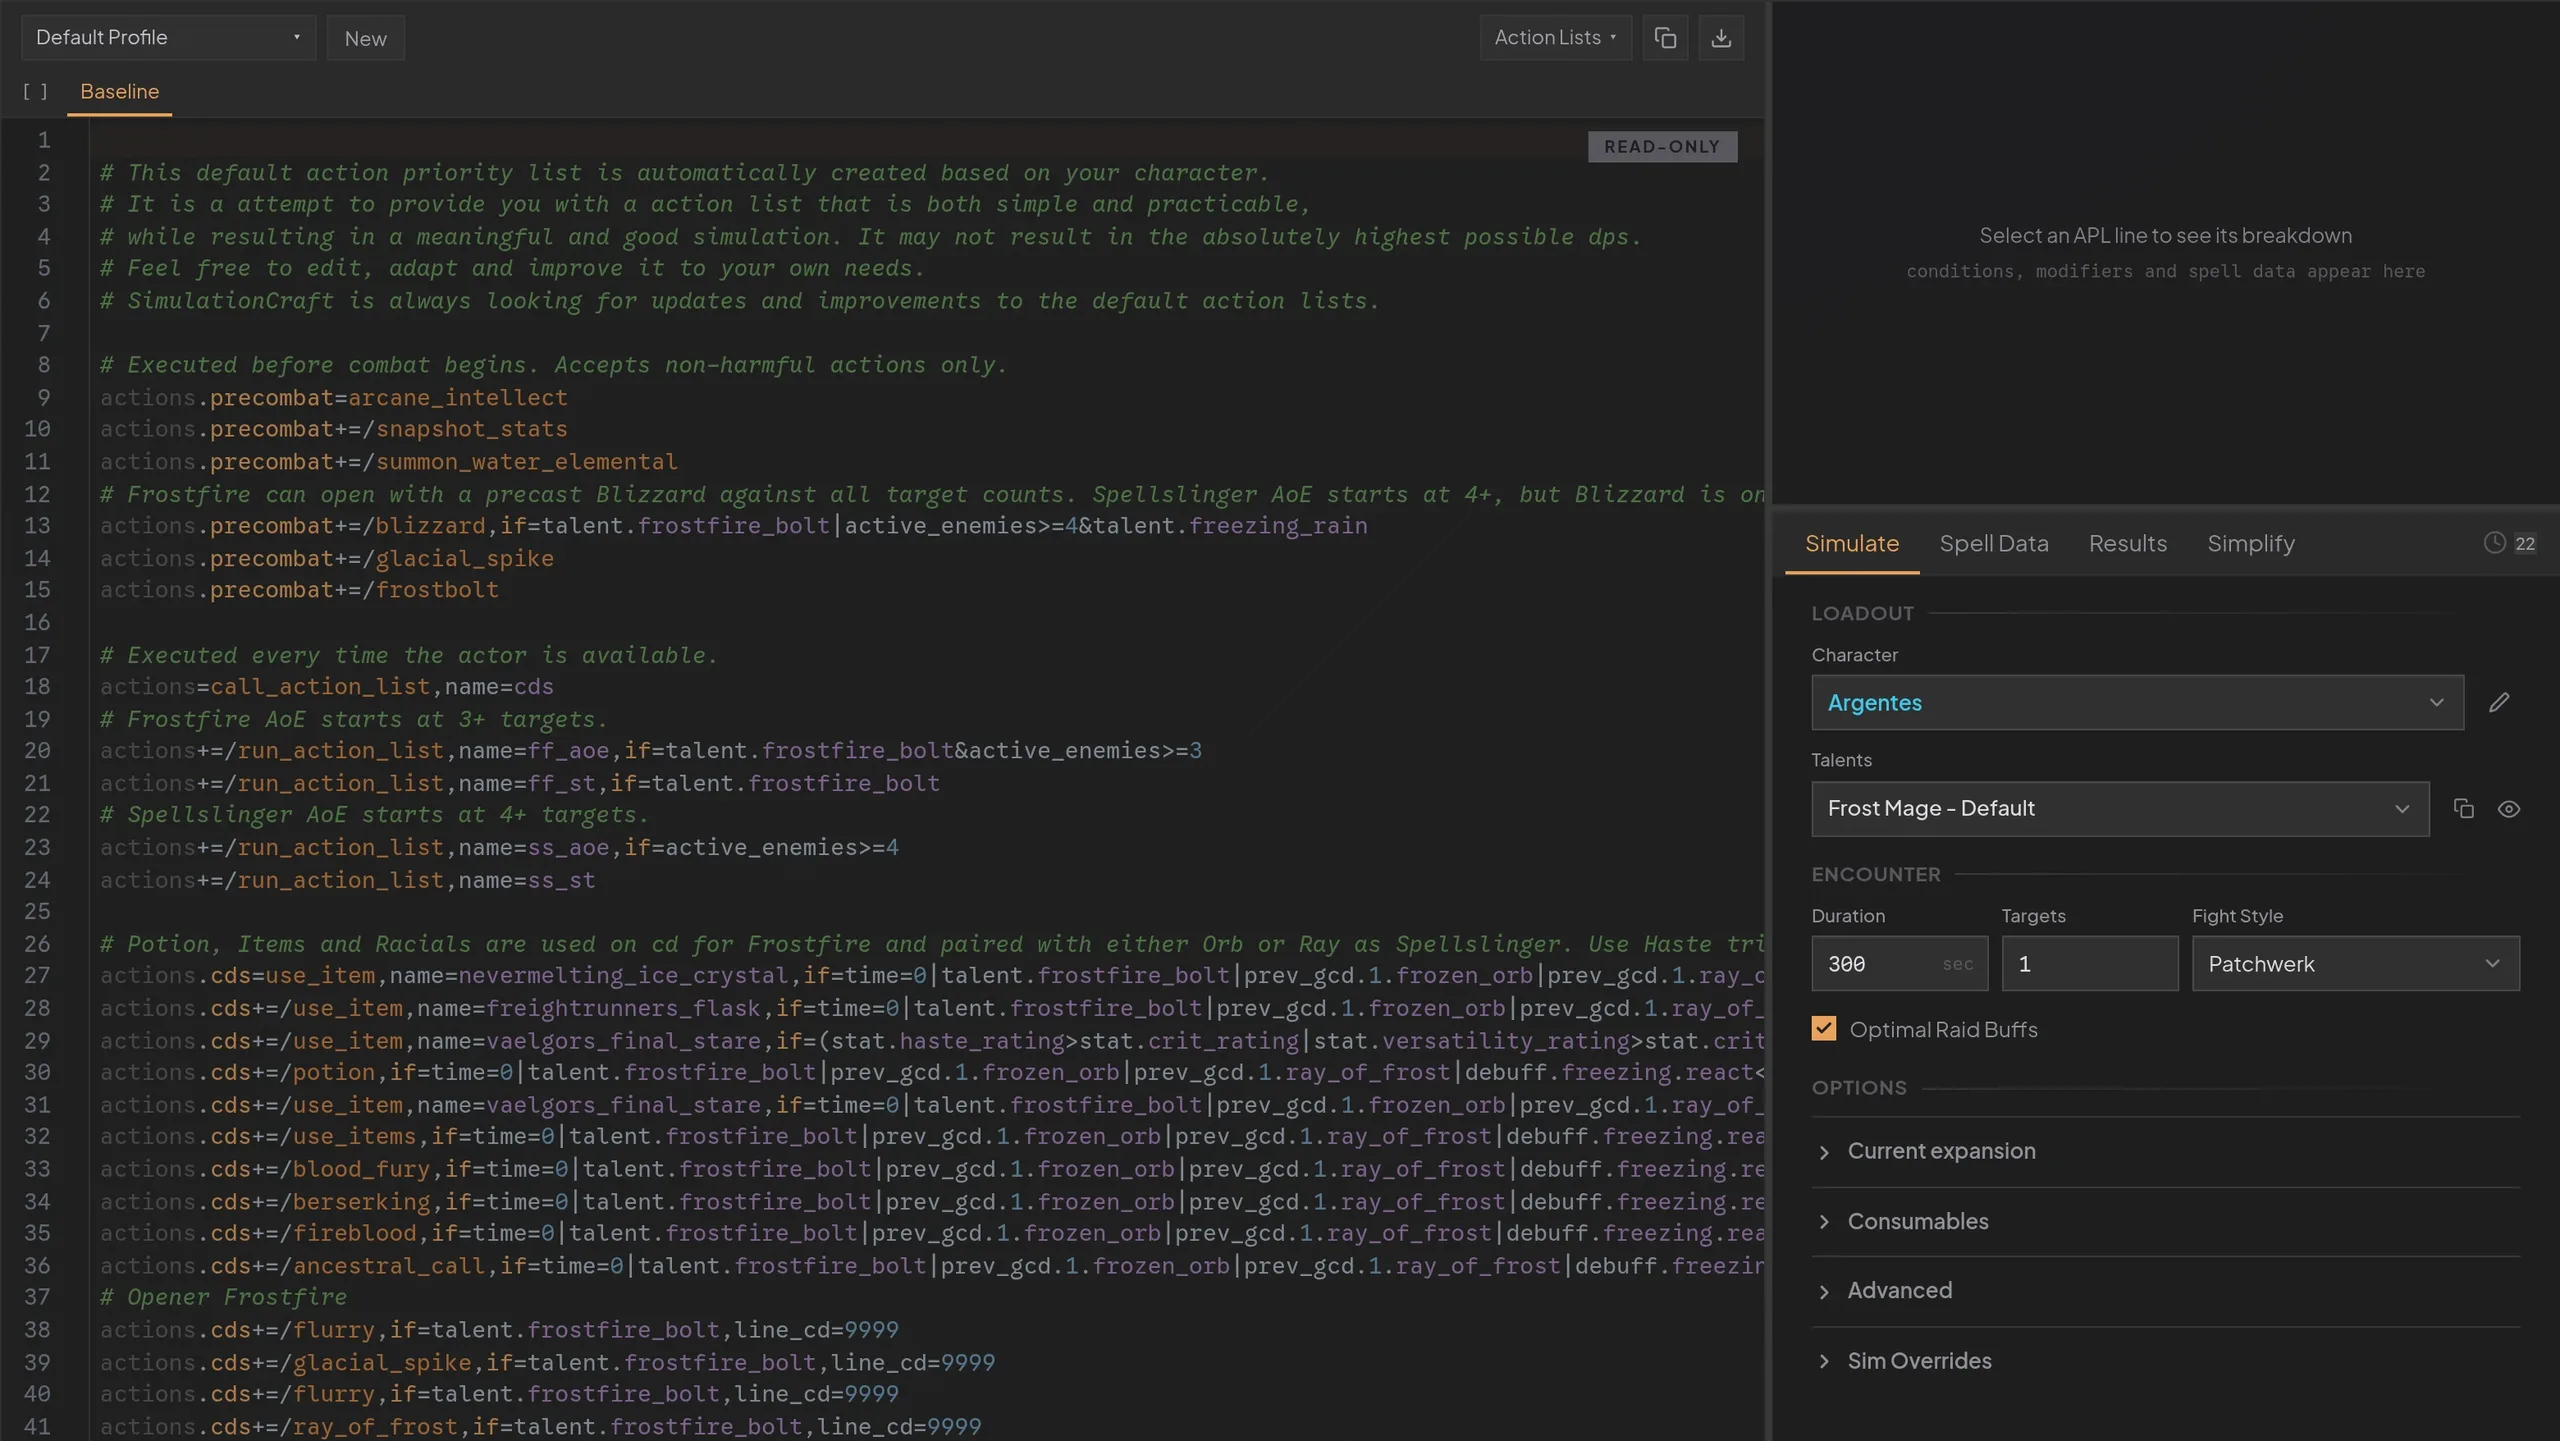Click line 35 fireblood action
The width and height of the screenshot is (2560, 1441).
[931, 1233]
